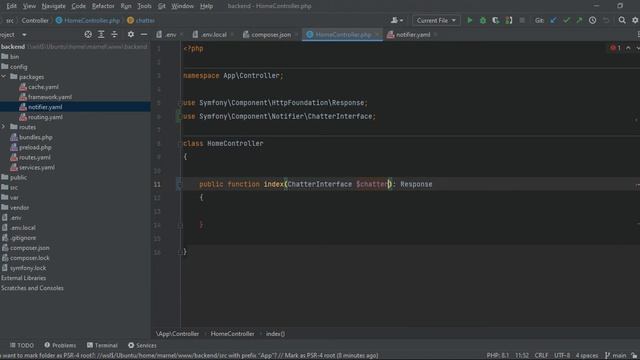Start the Debug bug icon
Screen dimensions: 640x360
(483, 20)
